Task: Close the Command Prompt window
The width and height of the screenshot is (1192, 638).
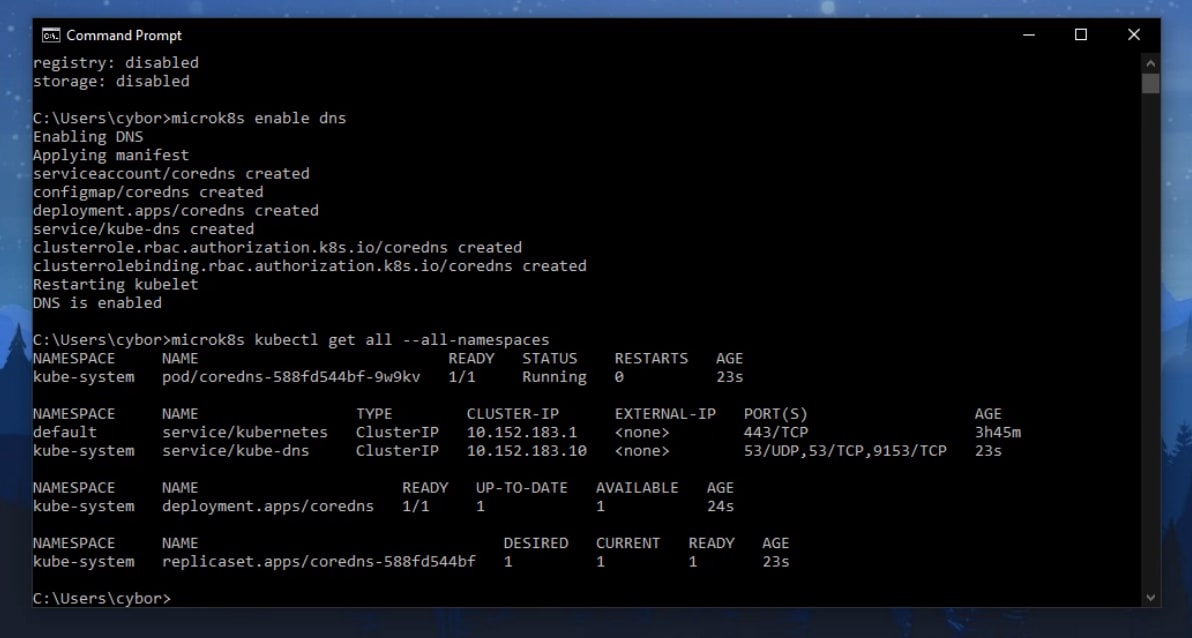Action: pyautogui.click(x=1133, y=35)
